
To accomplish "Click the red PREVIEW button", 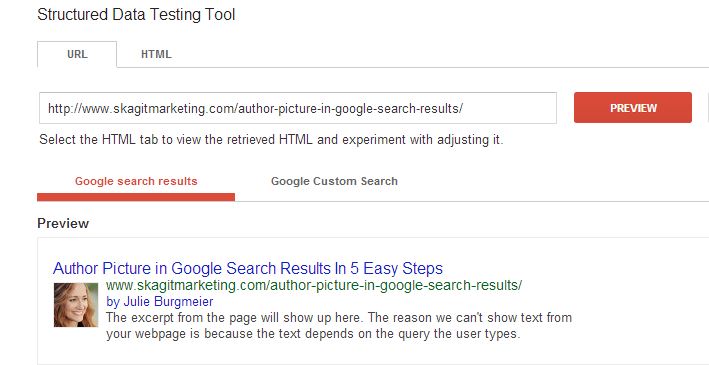I will [x=633, y=108].
